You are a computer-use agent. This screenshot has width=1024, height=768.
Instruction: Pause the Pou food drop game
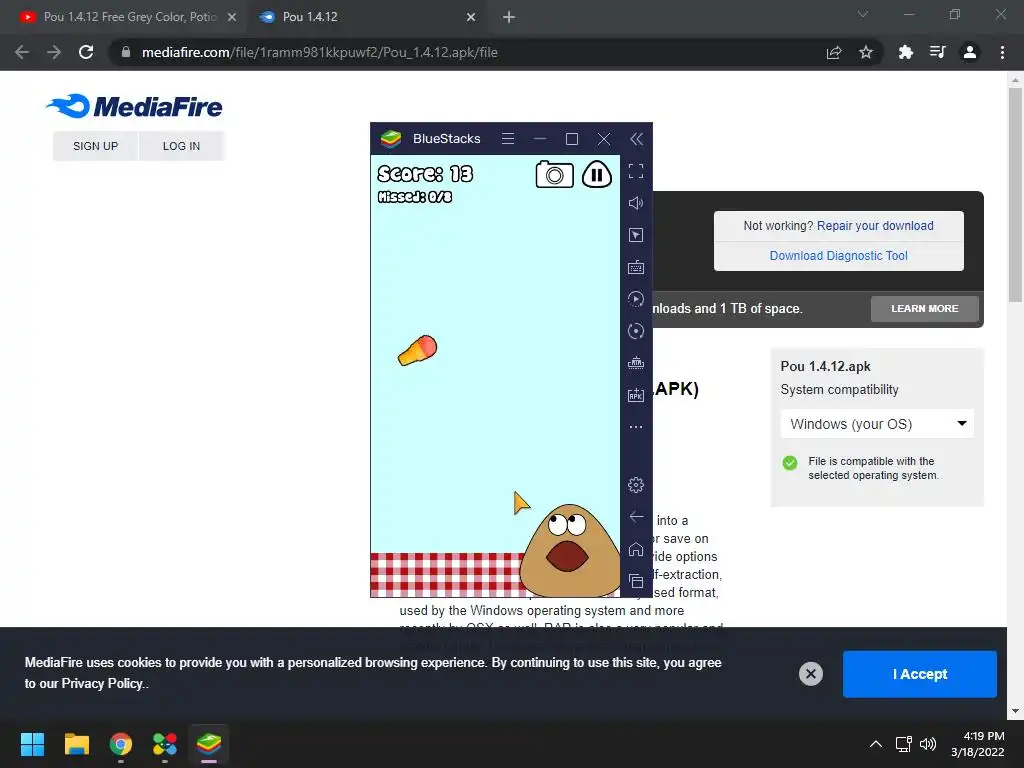[596, 174]
